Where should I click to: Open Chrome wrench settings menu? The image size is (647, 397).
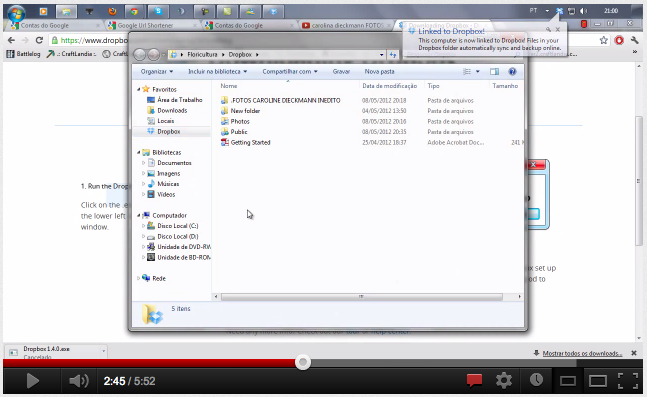tap(635, 40)
